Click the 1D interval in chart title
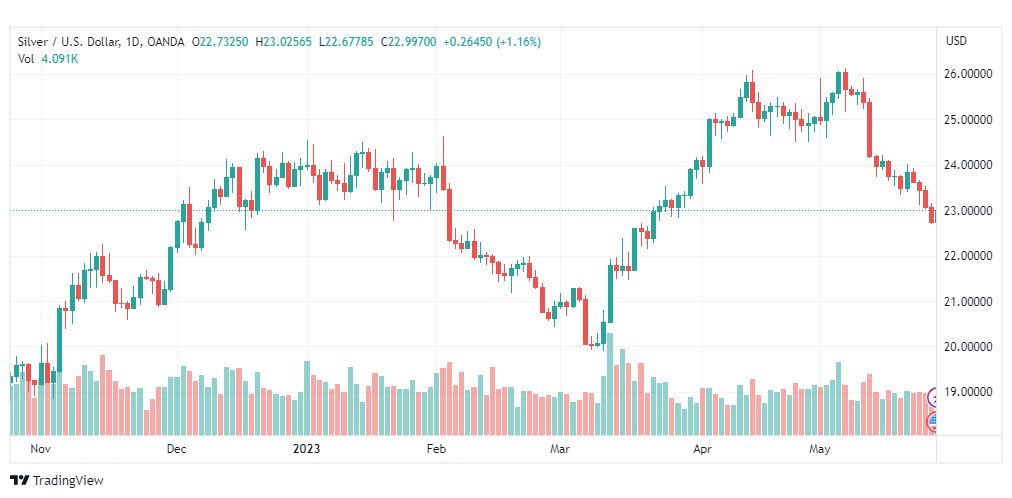This screenshot has width=1012, height=498. (x=132, y=42)
